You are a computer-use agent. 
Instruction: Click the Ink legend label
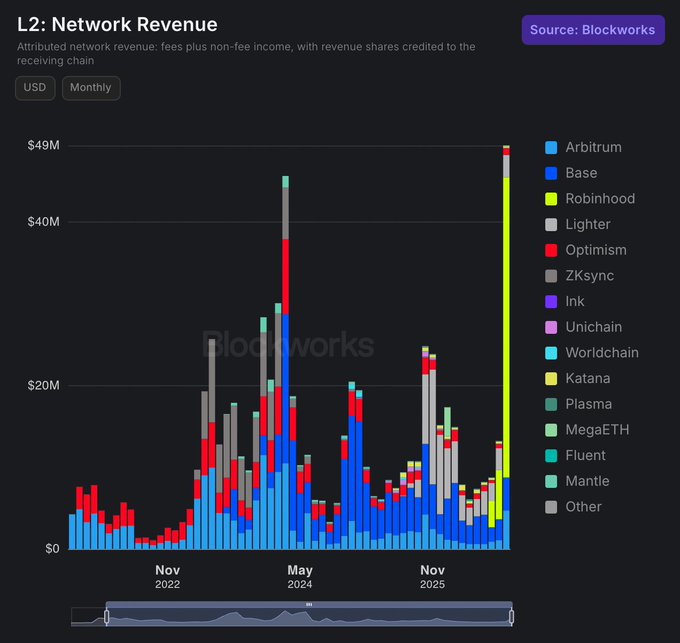point(575,301)
